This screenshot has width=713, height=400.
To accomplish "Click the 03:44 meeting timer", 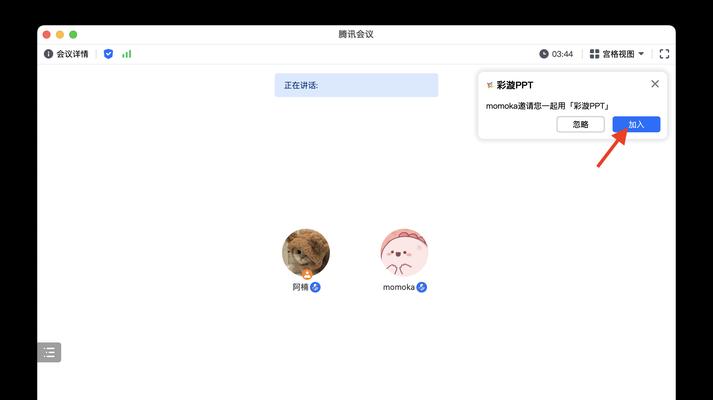I will 562,54.
